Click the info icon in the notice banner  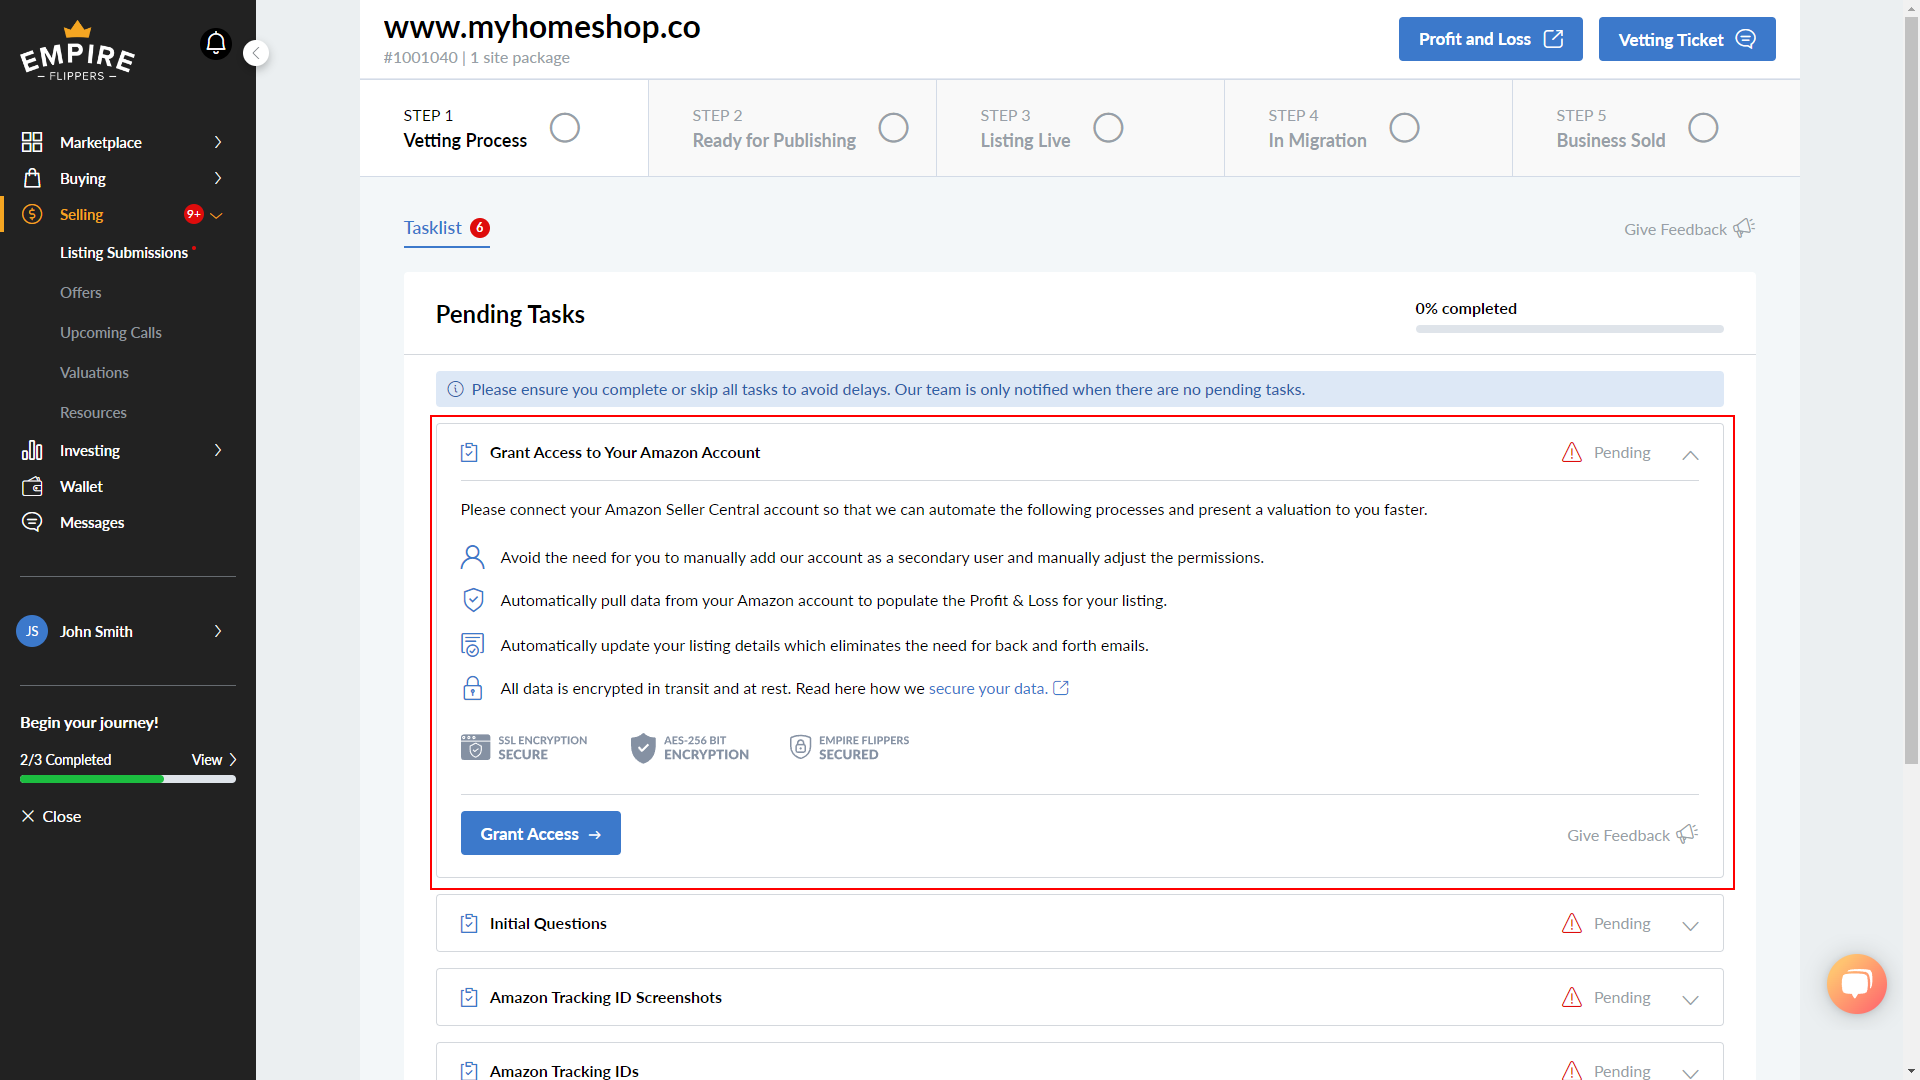(x=455, y=389)
